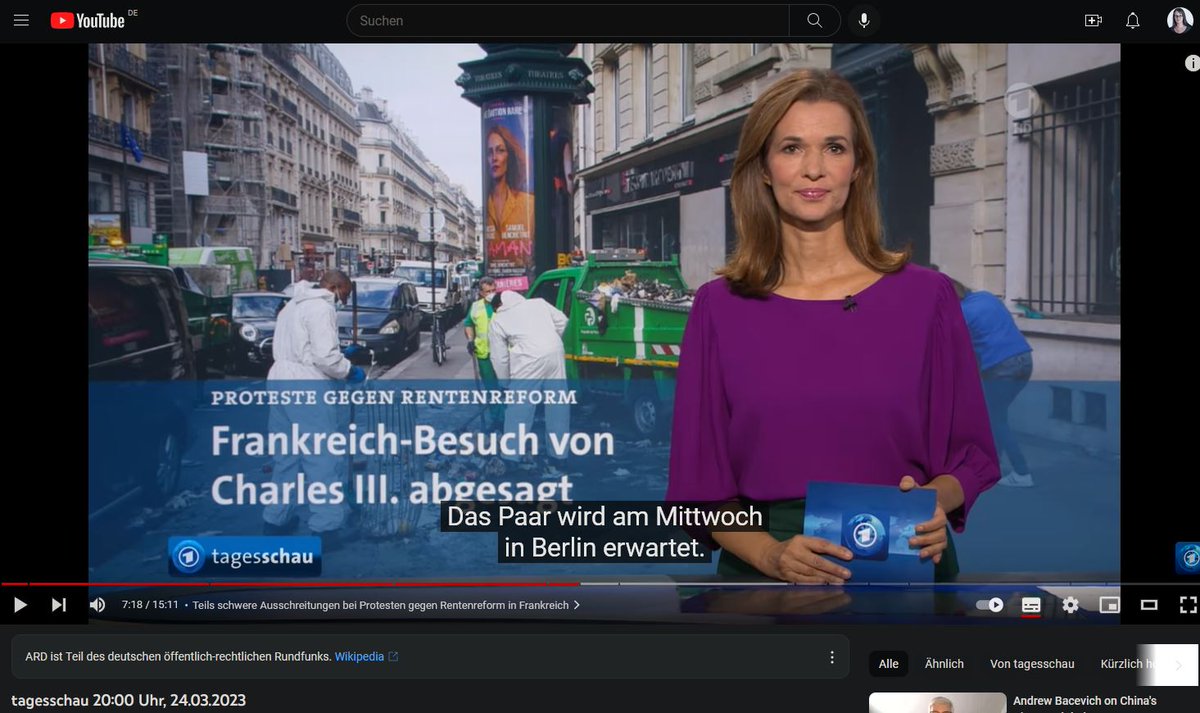Toggle theater mode
Viewport: 1200px width, 713px height.
point(1149,605)
